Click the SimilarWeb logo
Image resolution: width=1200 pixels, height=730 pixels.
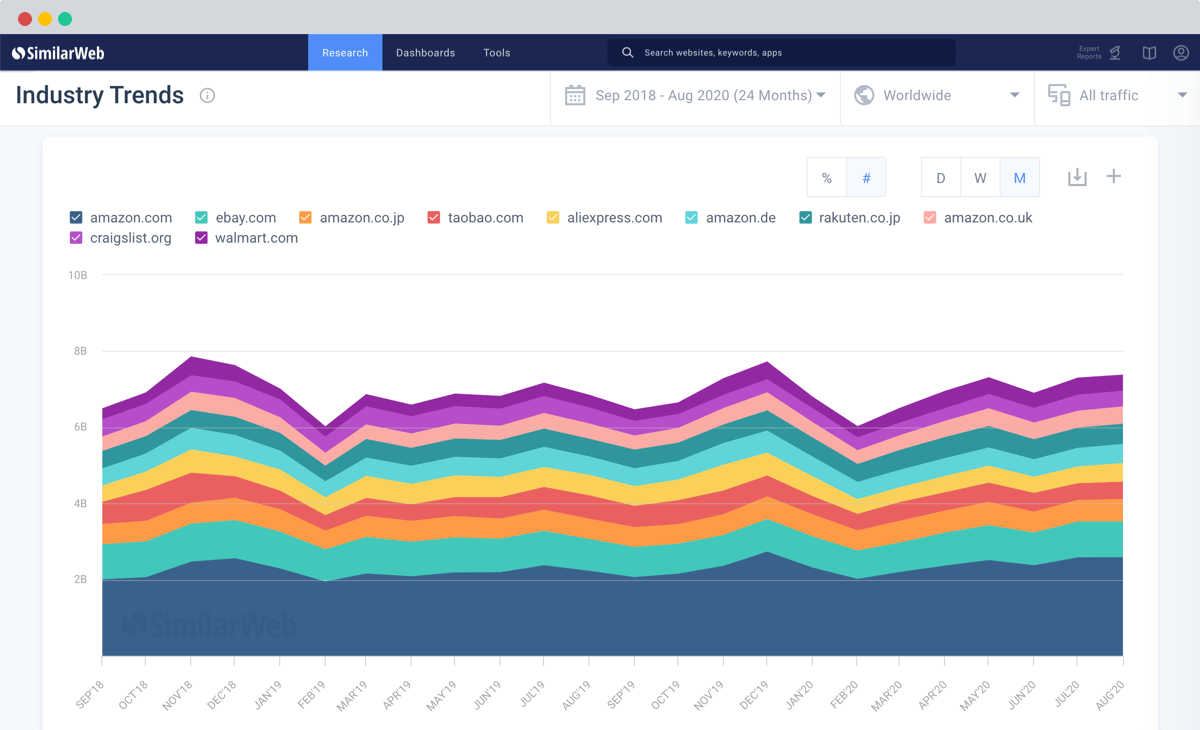click(58, 53)
